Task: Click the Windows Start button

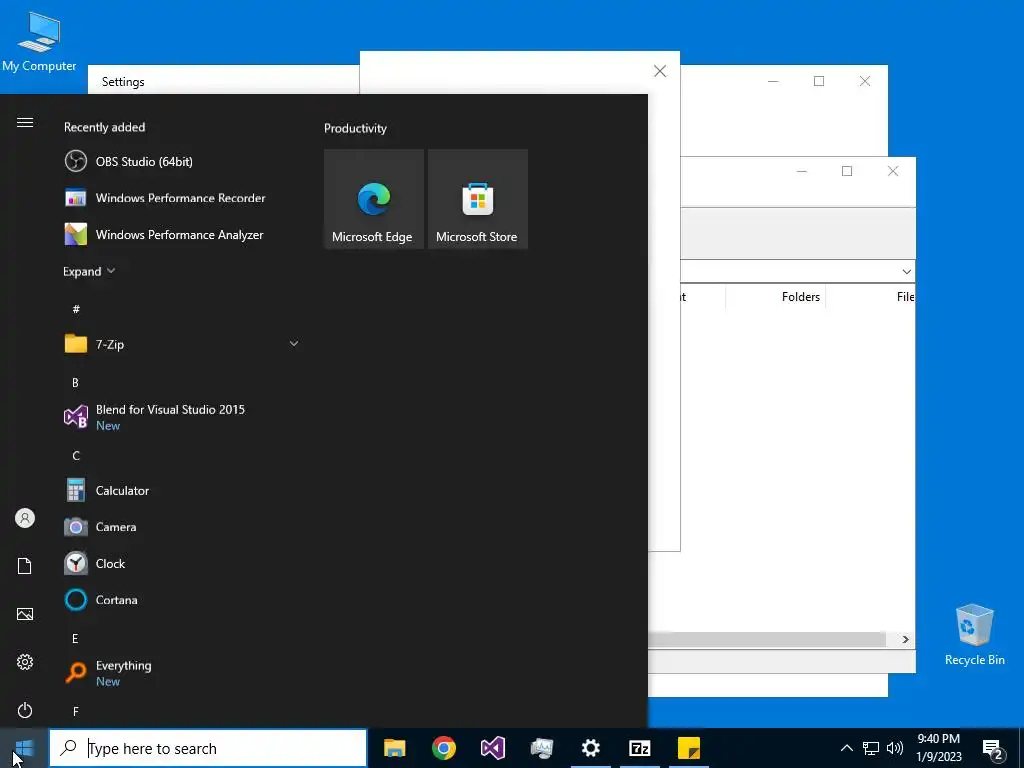Action: (x=24, y=748)
